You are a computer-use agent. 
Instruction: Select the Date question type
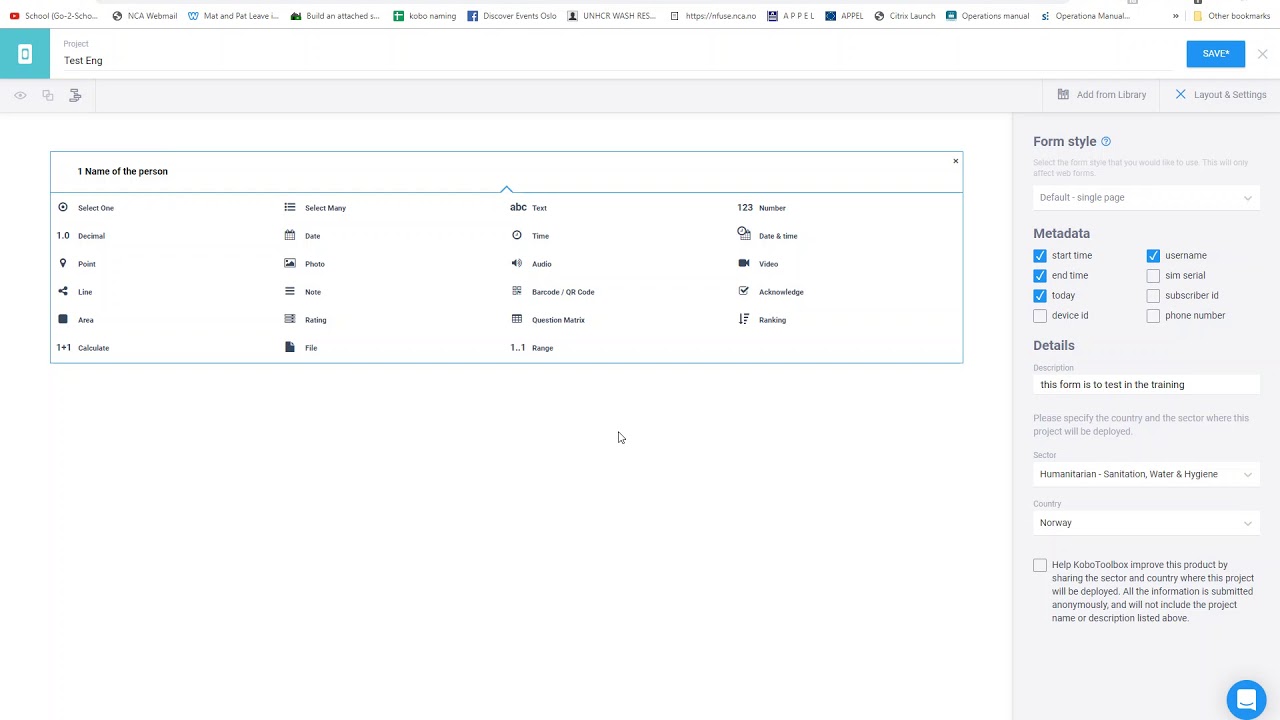coord(302,236)
